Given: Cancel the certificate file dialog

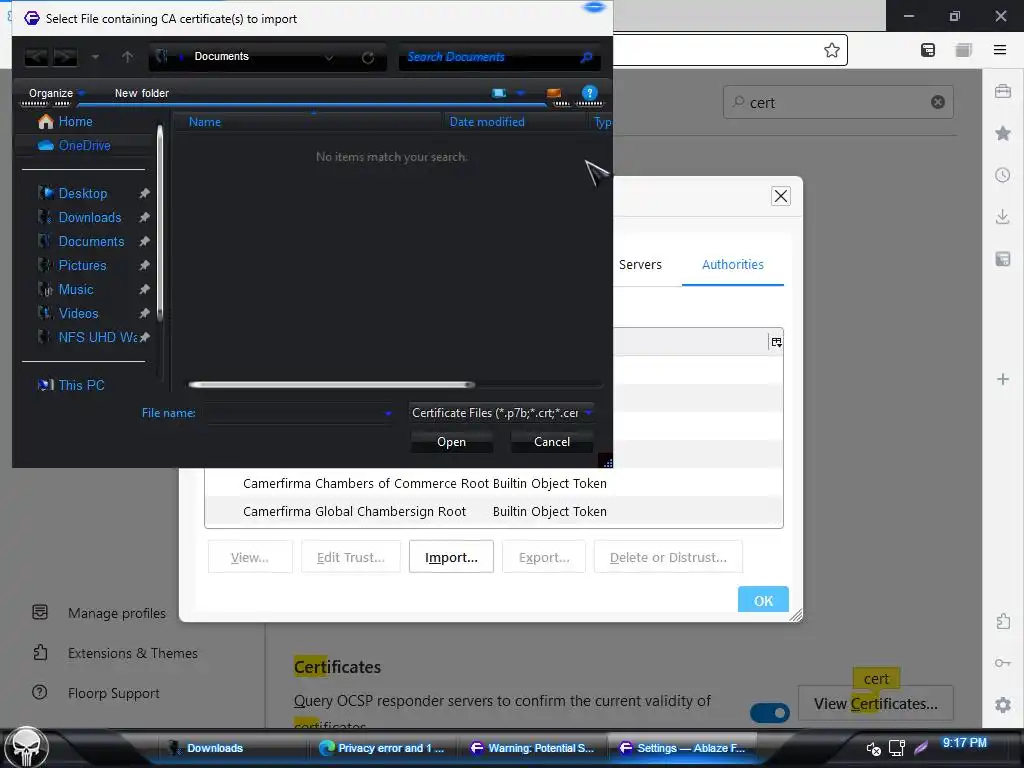Looking at the screenshot, I should [552, 442].
